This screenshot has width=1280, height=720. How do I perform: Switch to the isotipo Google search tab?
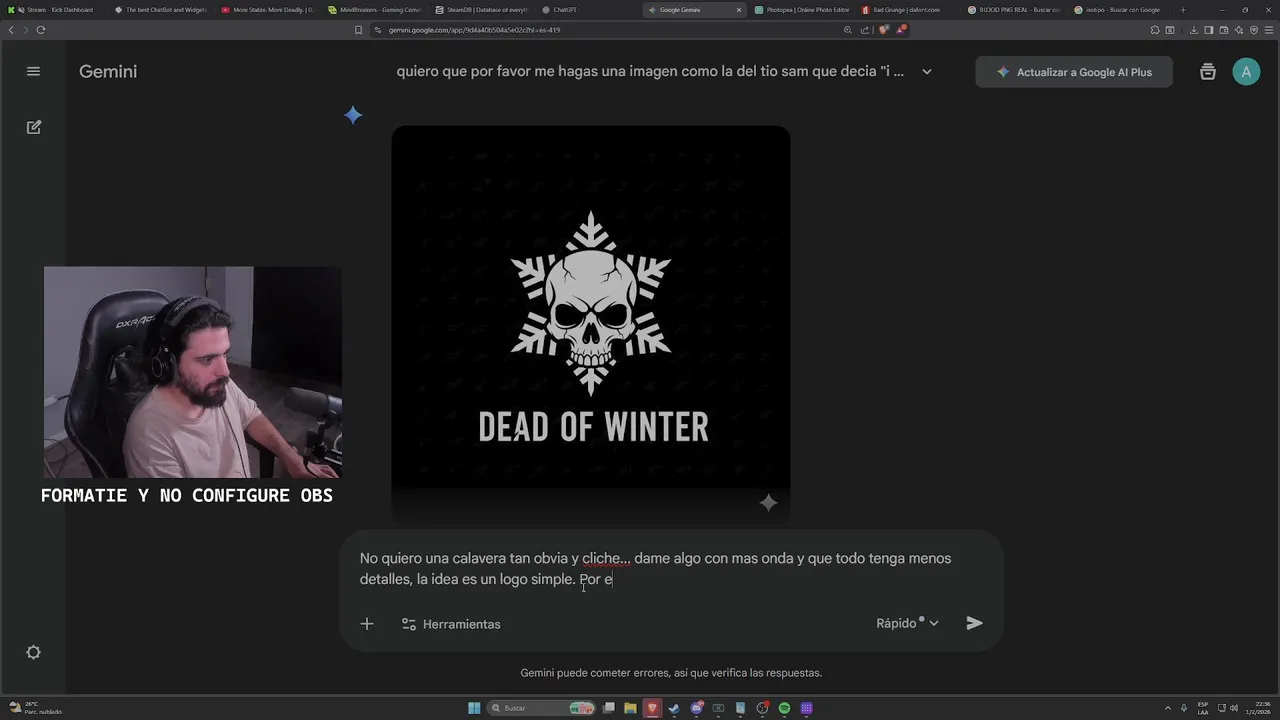(x=1122, y=10)
